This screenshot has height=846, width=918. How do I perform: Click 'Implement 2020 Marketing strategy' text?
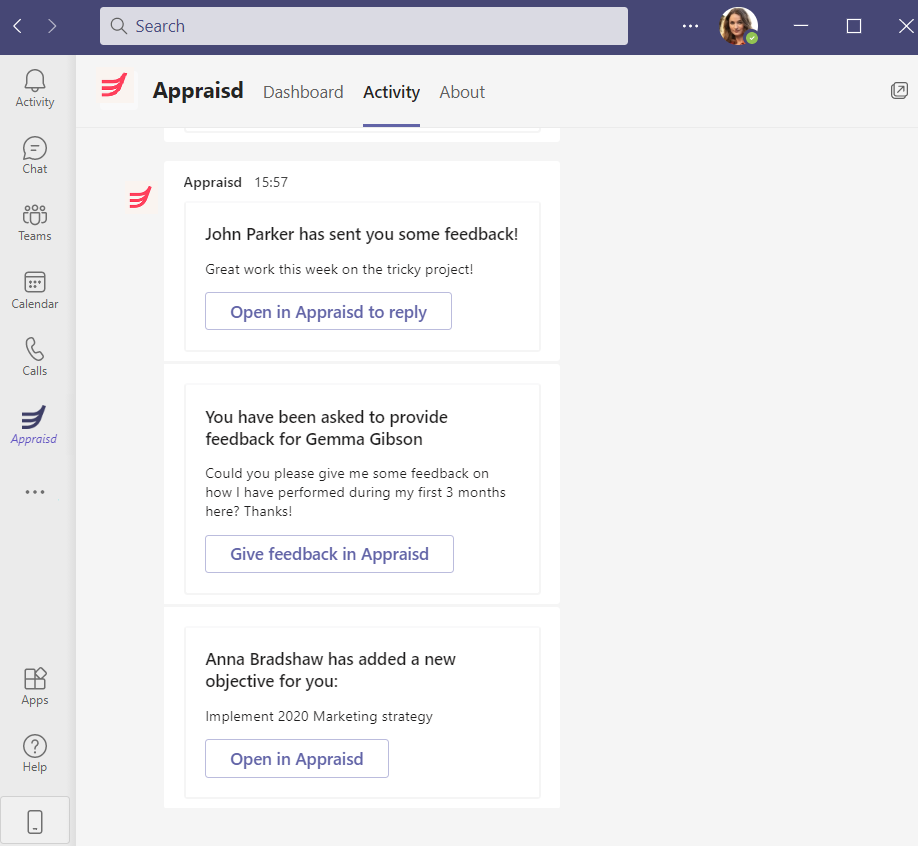(x=319, y=716)
